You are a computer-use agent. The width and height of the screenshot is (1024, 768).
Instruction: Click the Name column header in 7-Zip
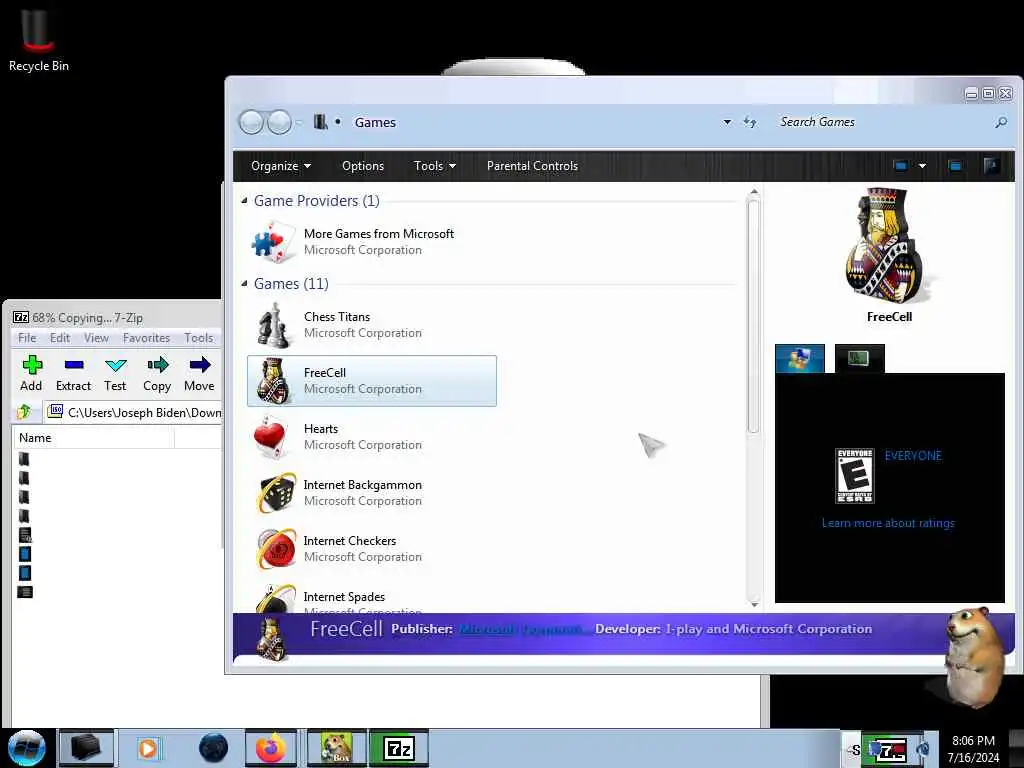coord(93,438)
